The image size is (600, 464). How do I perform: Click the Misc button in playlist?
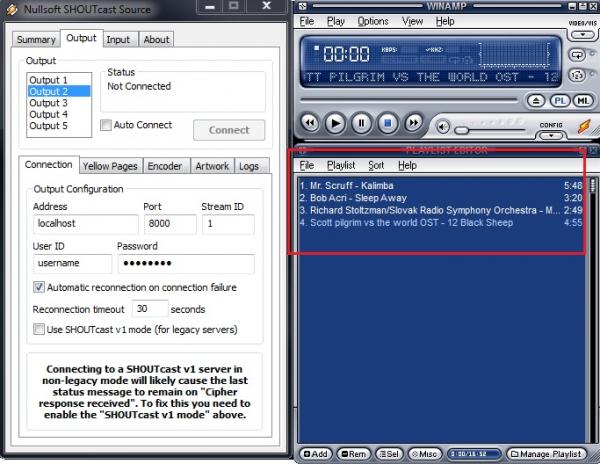(424, 454)
